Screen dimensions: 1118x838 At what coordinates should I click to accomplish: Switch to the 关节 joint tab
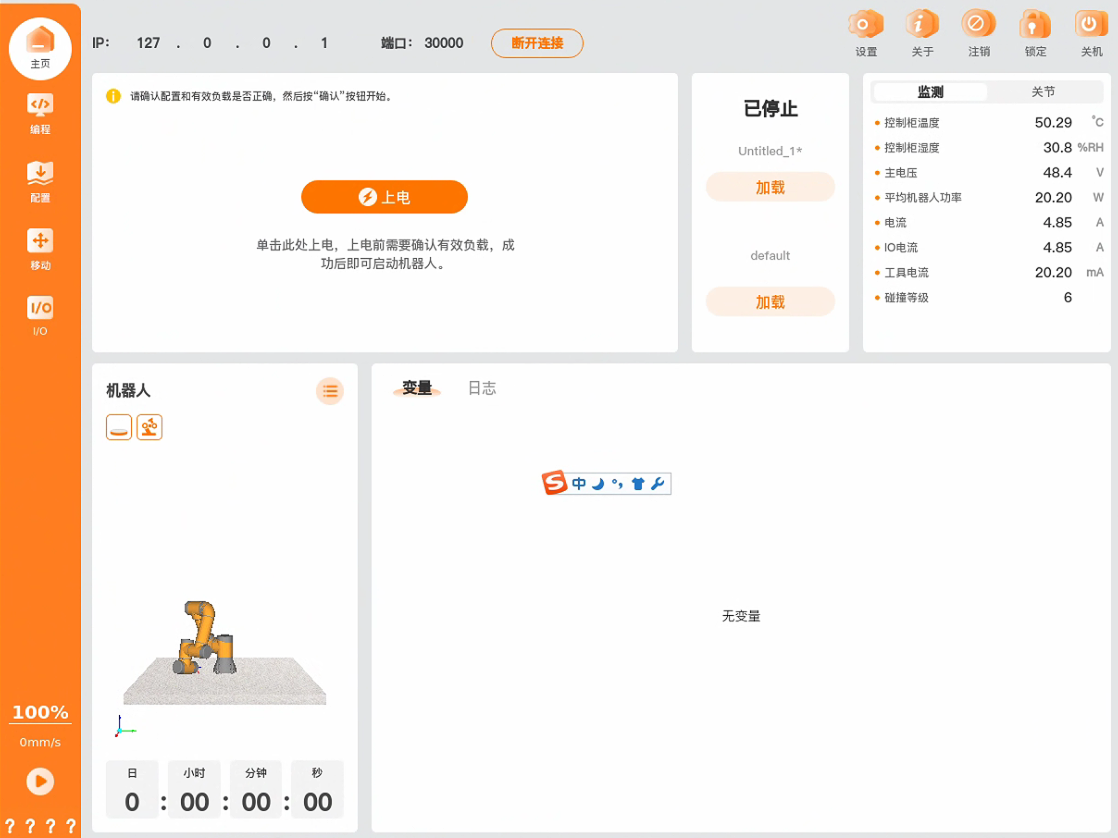(1043, 92)
